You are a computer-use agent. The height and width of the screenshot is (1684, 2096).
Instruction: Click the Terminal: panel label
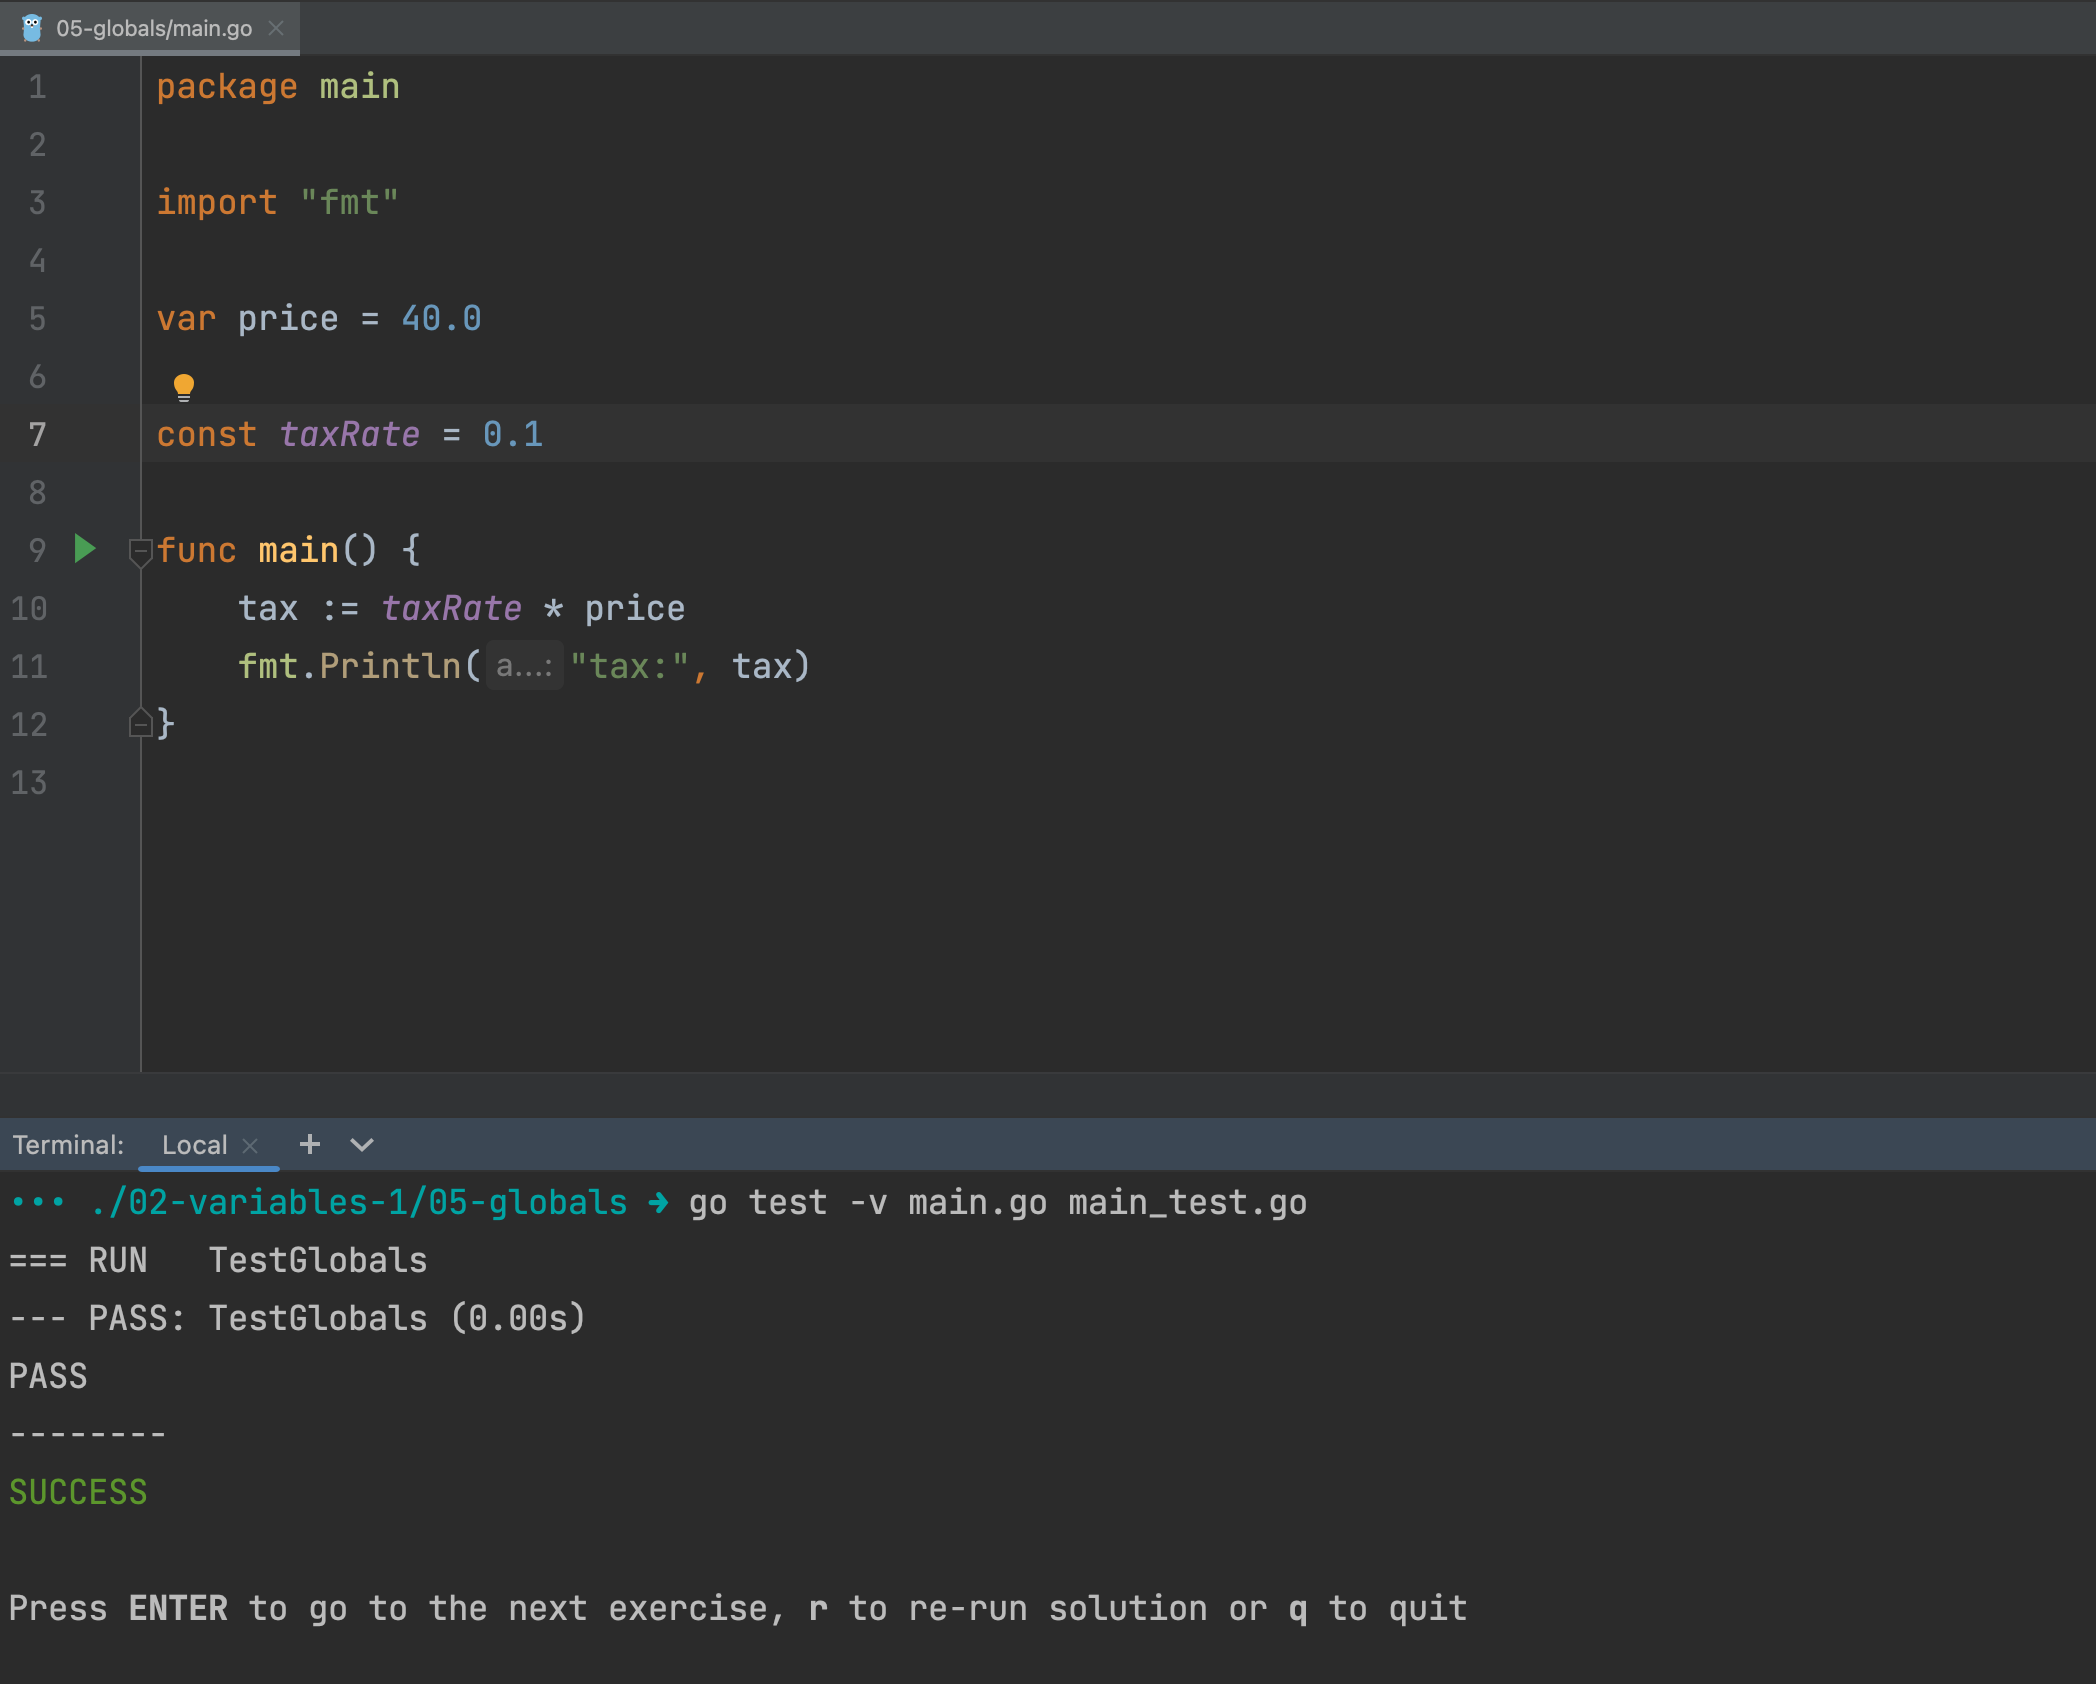pyautogui.click(x=68, y=1145)
